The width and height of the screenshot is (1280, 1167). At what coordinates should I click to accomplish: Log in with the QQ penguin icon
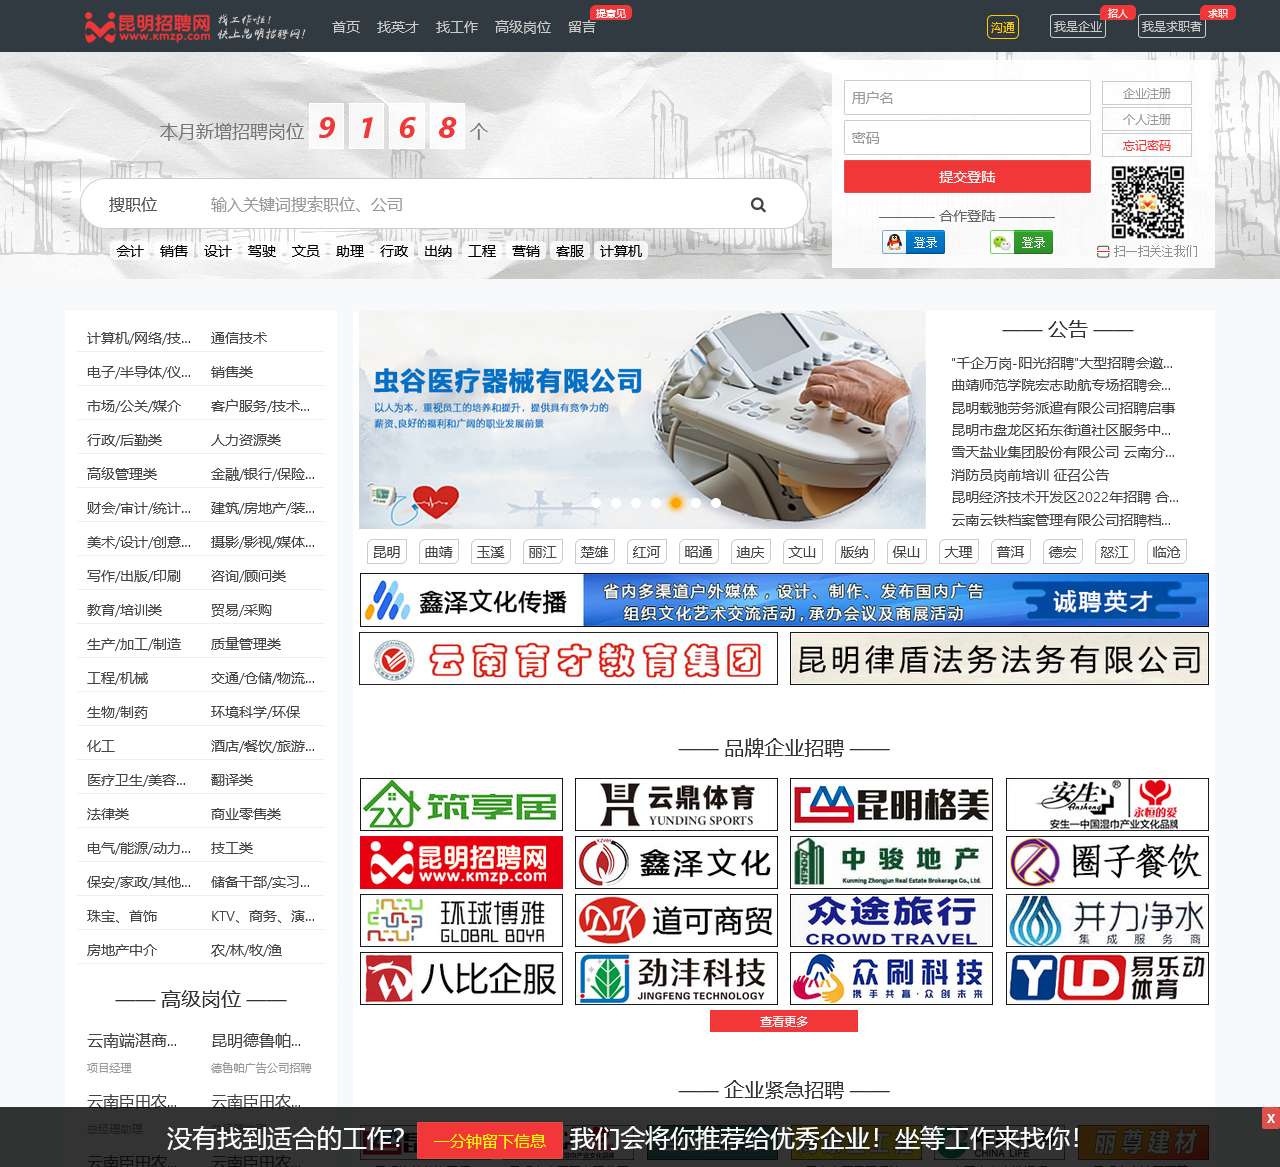click(x=913, y=242)
